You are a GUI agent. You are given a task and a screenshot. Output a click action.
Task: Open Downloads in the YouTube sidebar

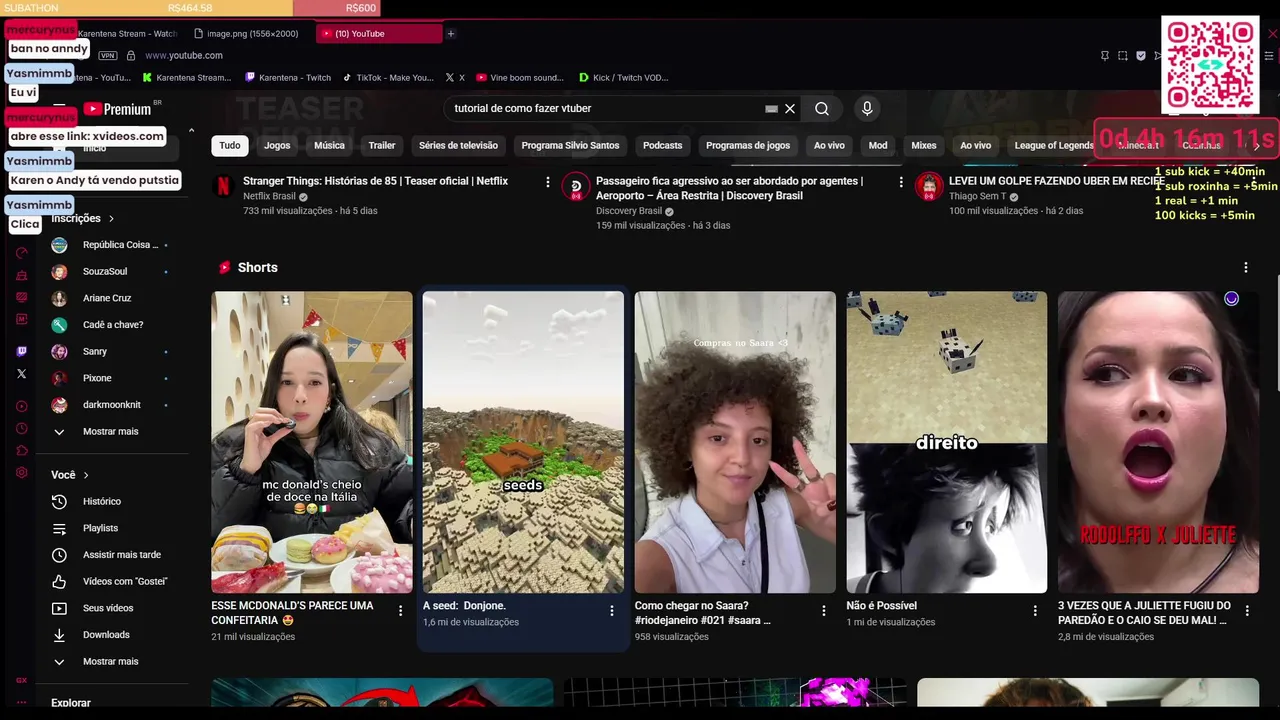pos(112,635)
